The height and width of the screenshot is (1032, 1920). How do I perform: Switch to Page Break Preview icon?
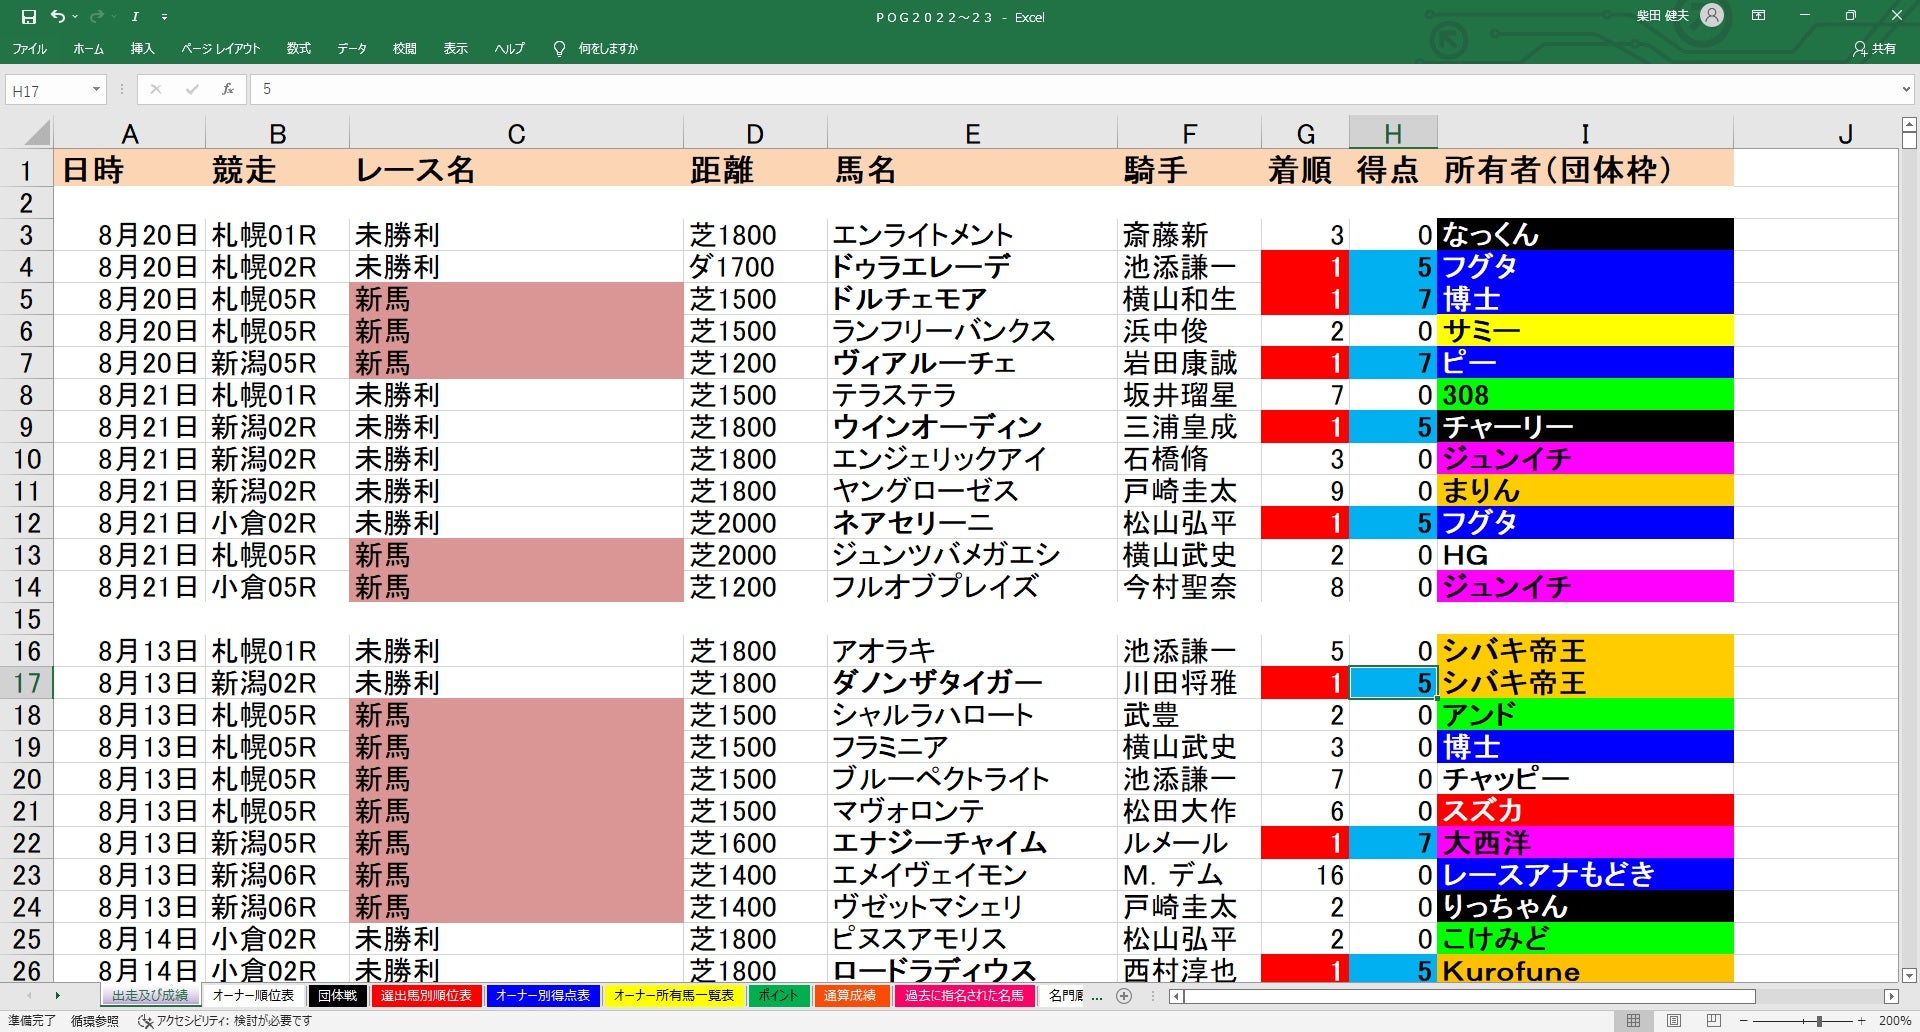coord(1713,1021)
